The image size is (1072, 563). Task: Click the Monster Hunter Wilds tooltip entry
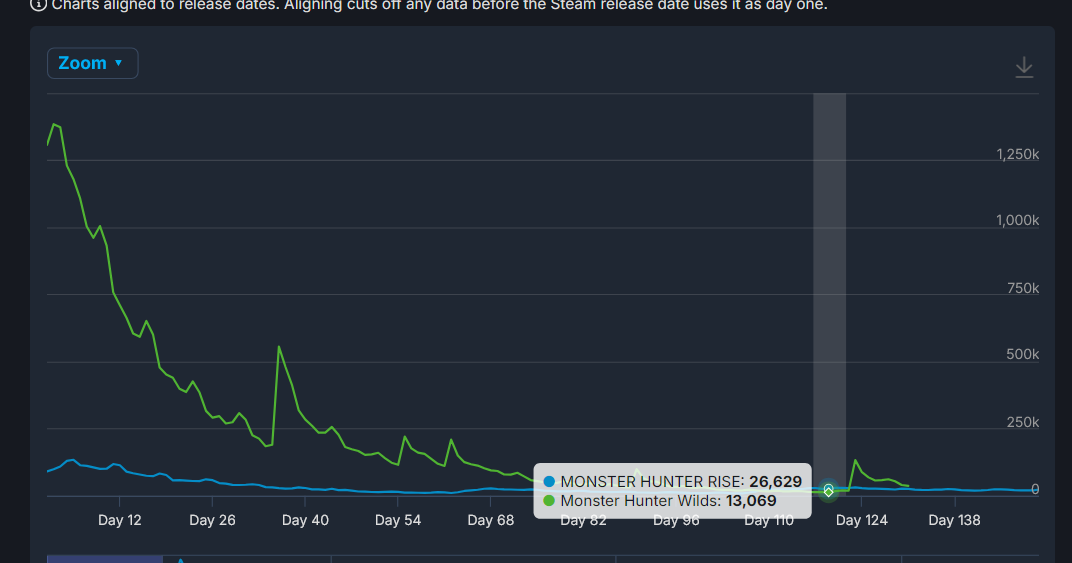[660, 501]
